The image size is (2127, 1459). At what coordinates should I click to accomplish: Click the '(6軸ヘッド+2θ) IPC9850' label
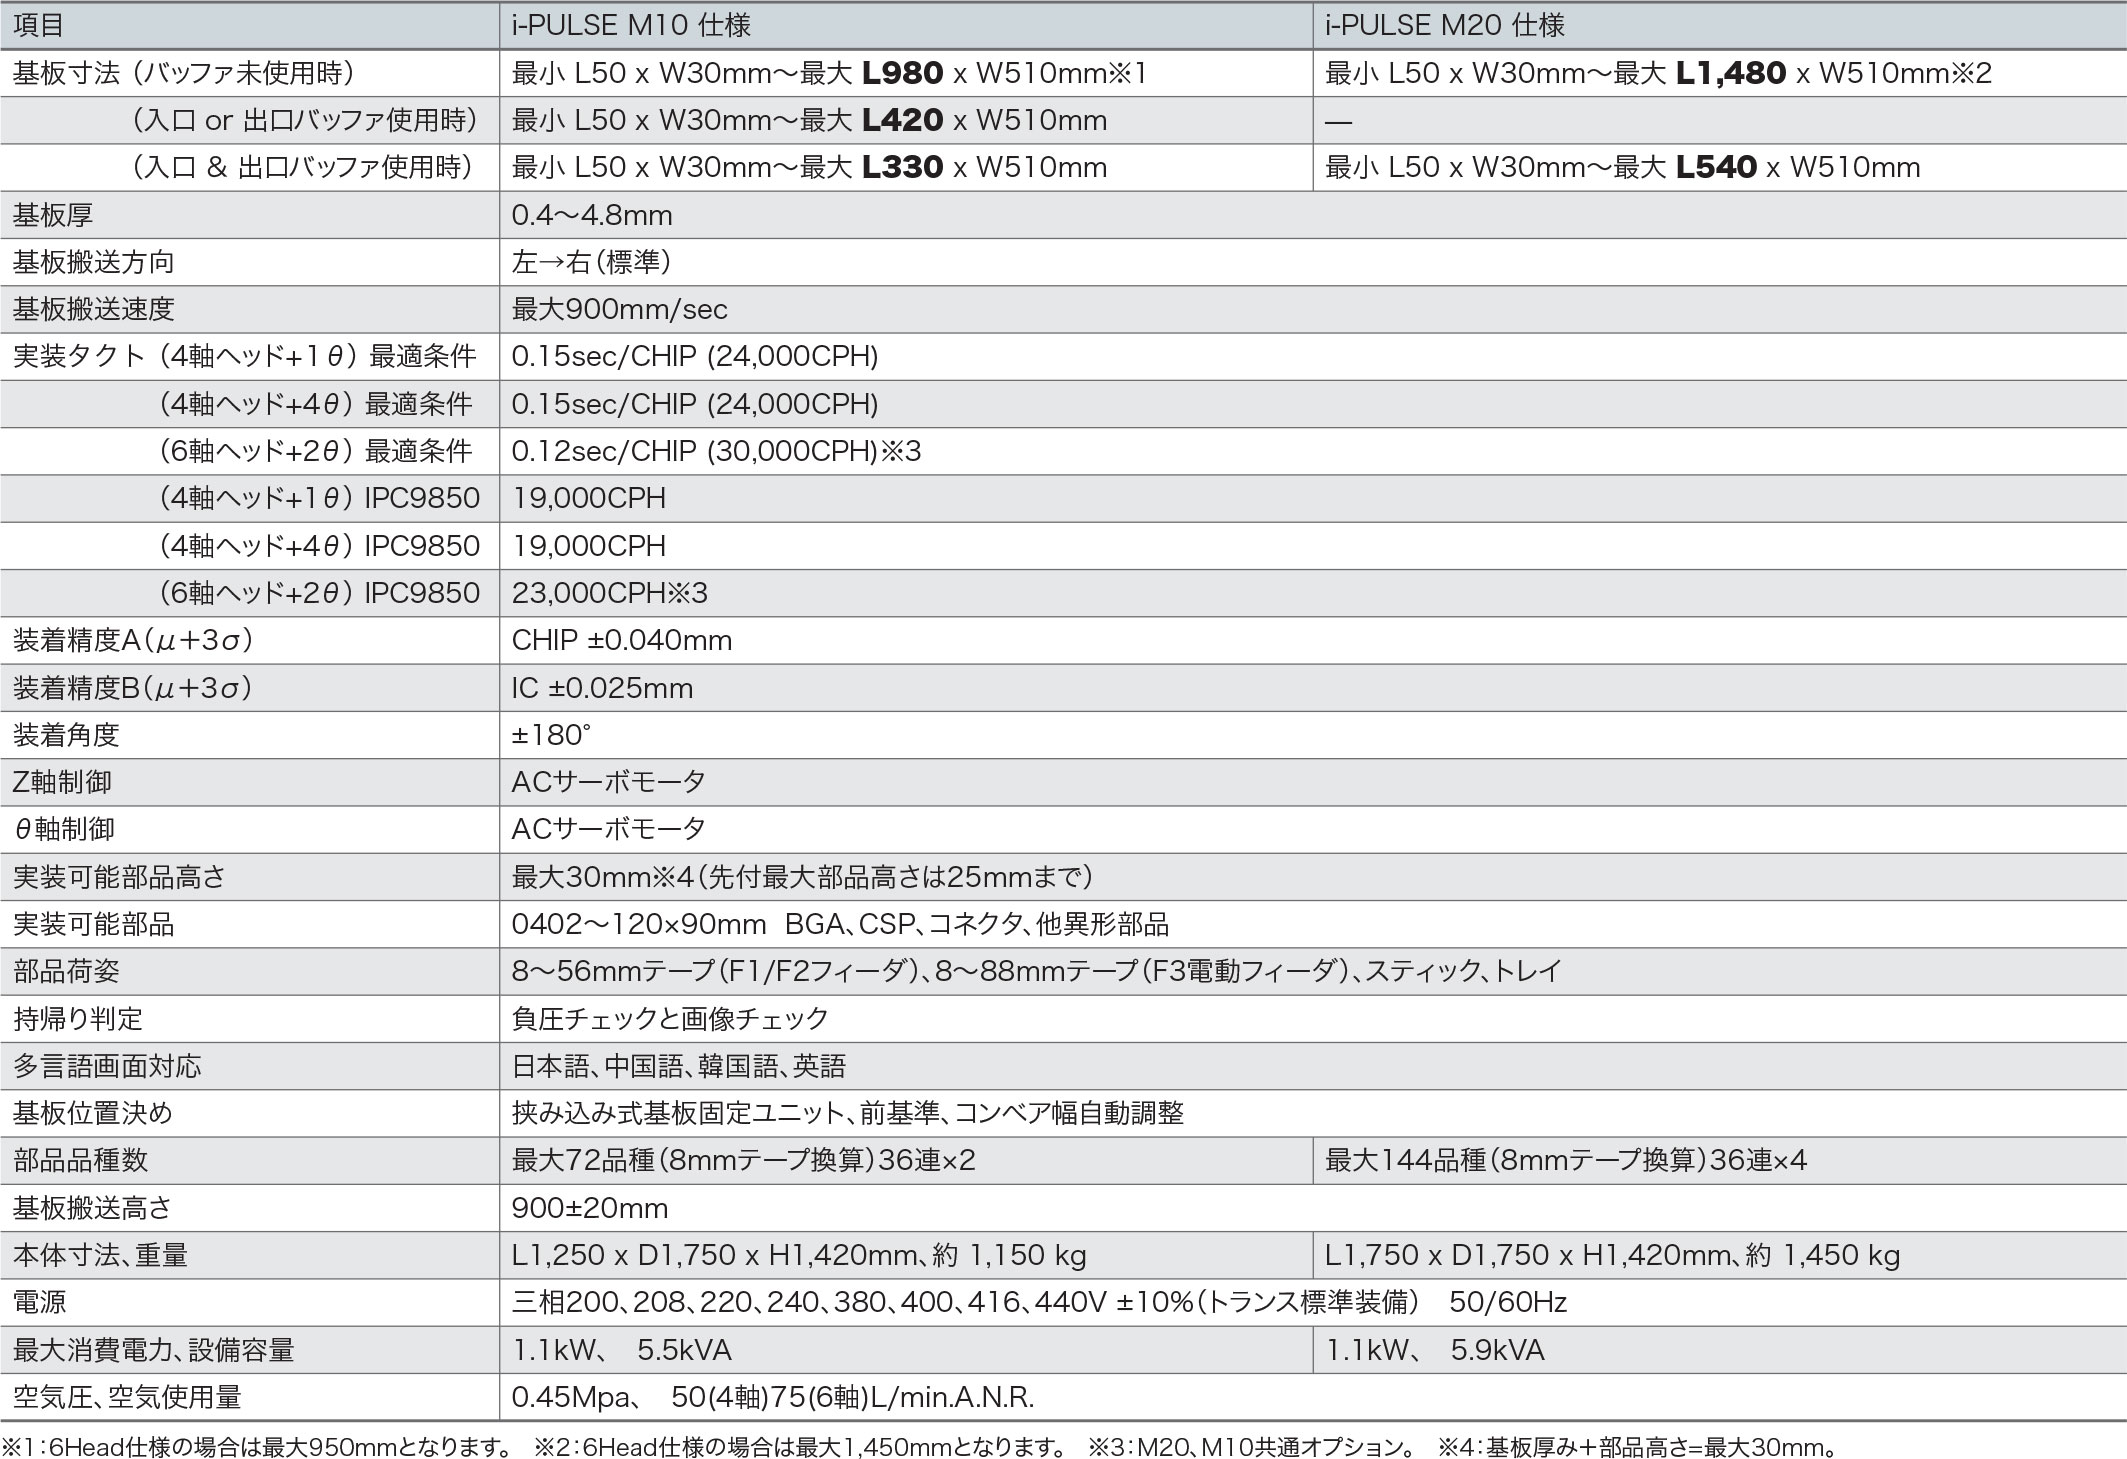point(319,593)
